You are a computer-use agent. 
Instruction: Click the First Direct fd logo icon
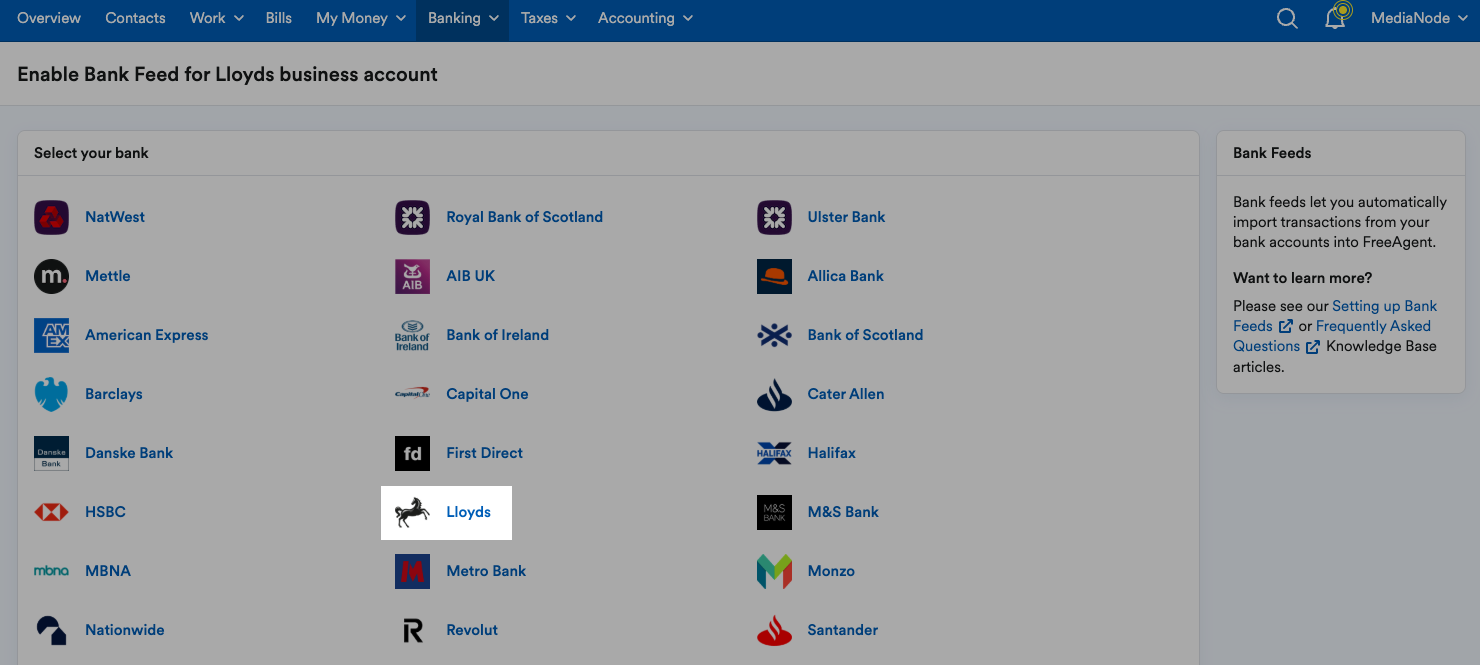(x=412, y=453)
